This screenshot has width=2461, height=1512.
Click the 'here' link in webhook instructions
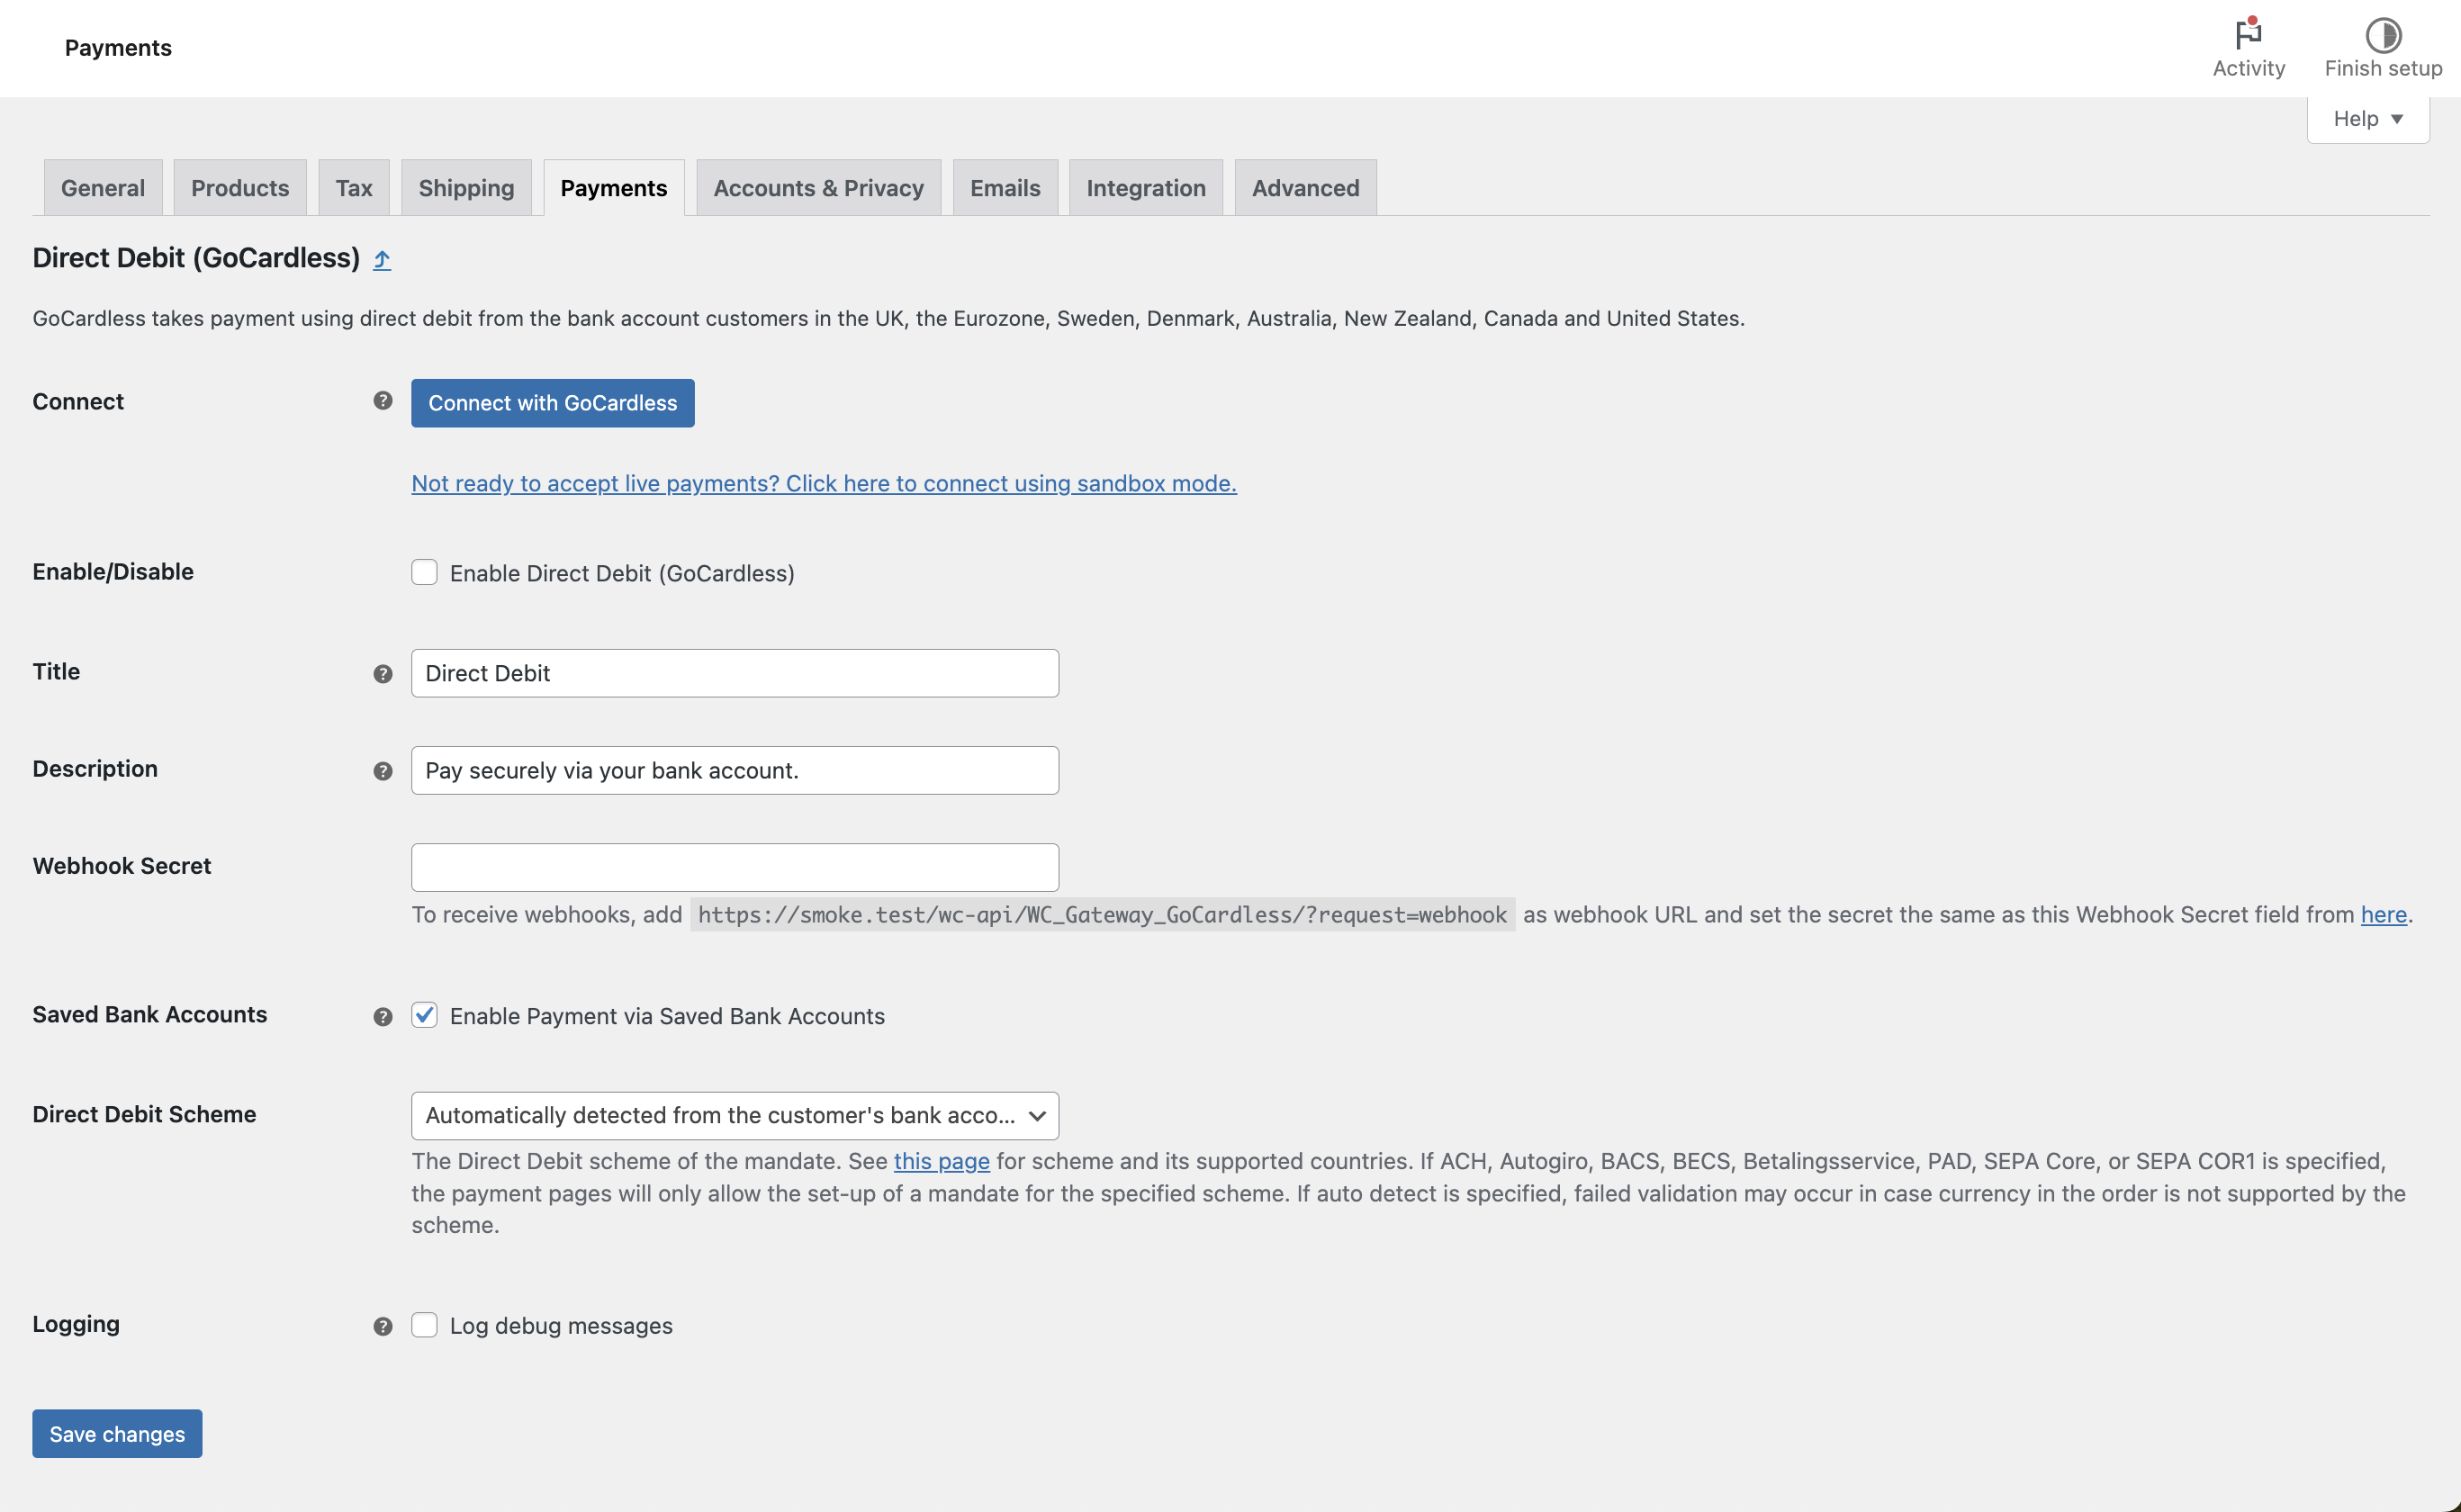pos(2383,914)
